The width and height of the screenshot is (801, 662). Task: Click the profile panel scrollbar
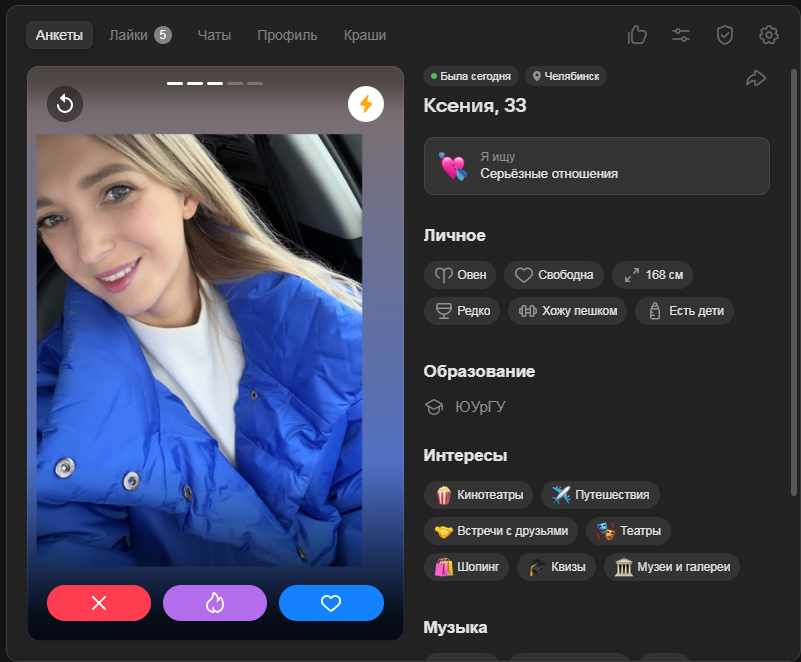793,282
